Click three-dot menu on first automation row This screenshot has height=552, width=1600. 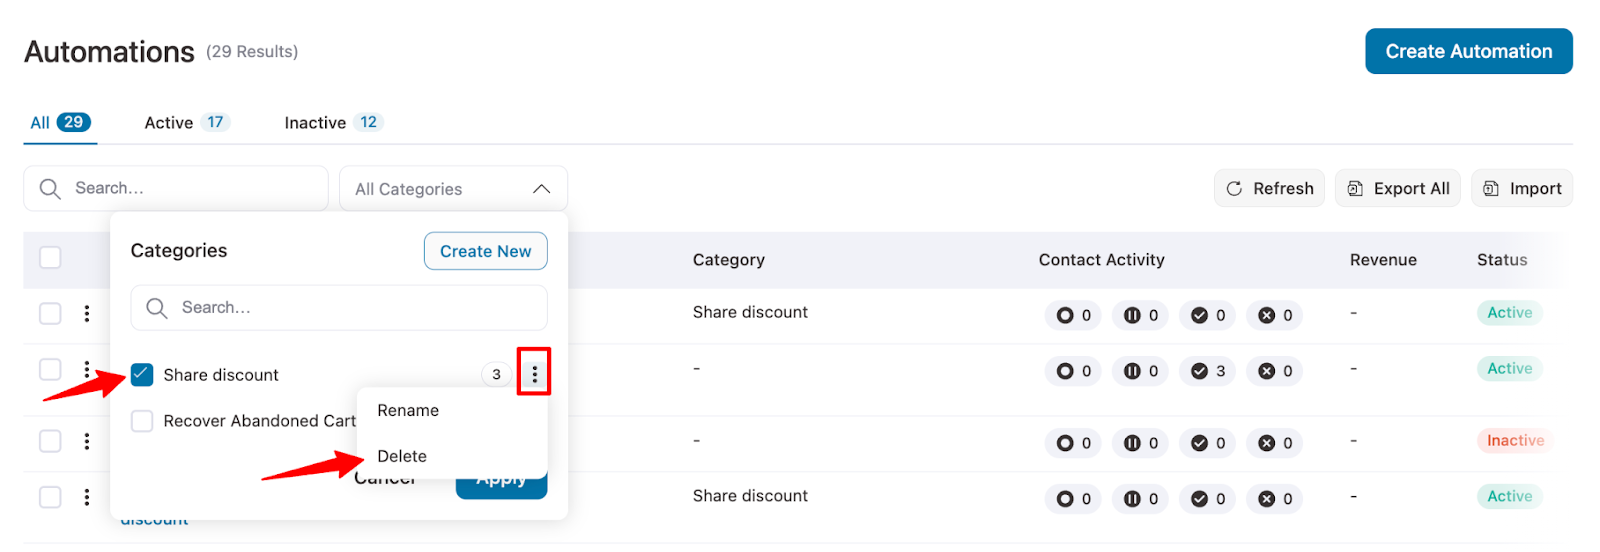[x=87, y=314]
